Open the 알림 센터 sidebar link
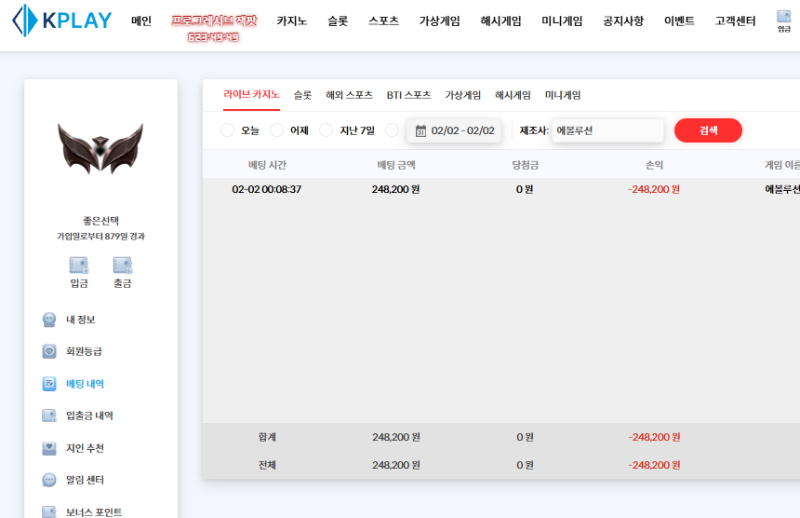This screenshot has height=518, width=800. [x=85, y=480]
